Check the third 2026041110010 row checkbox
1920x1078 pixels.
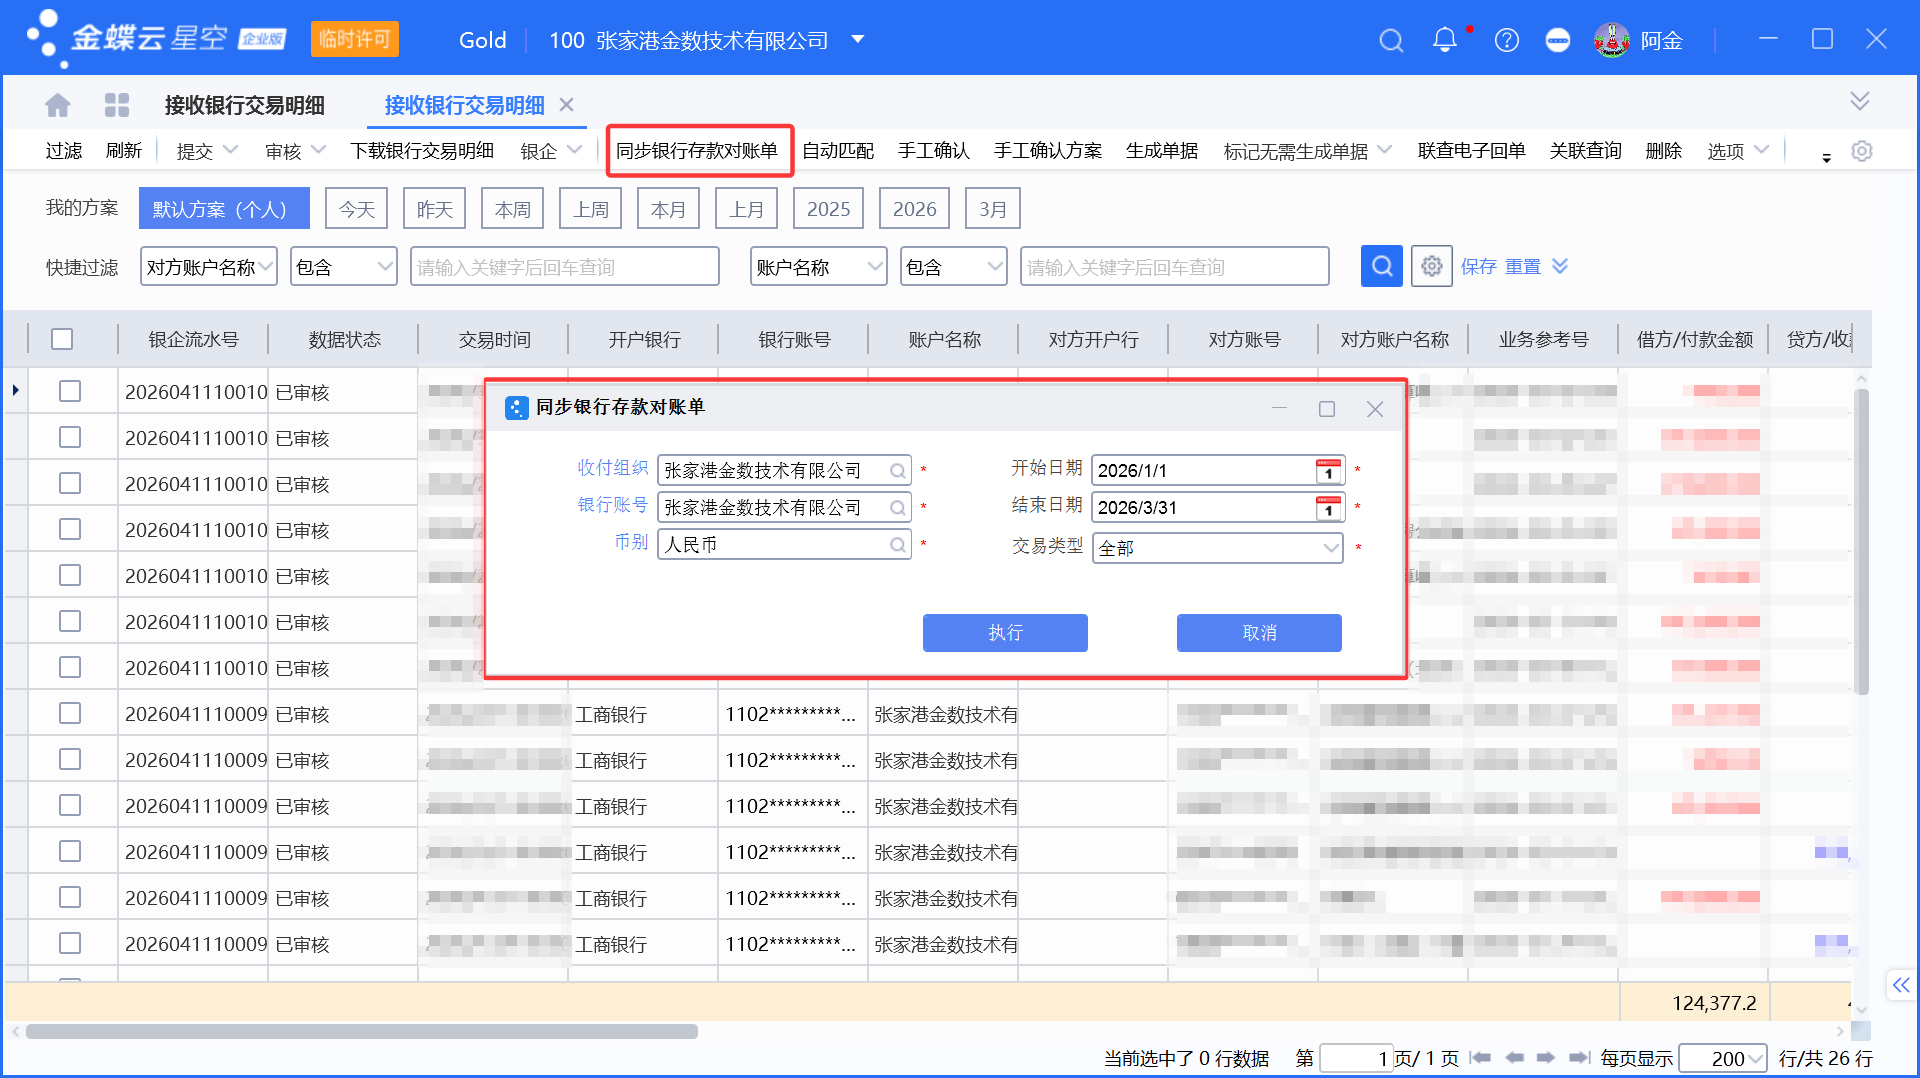[70, 483]
